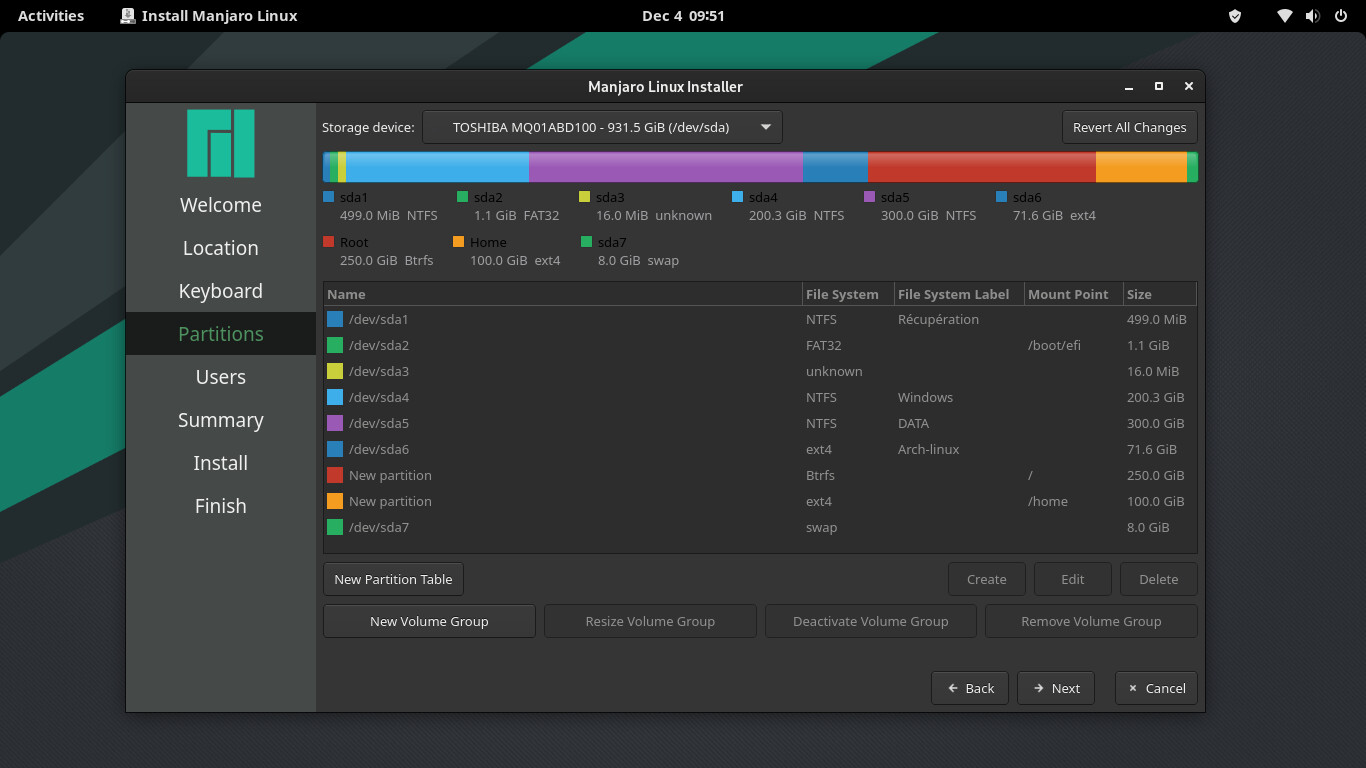The image size is (1366, 768).
Task: Click the New Partition Table button
Action: click(x=393, y=579)
